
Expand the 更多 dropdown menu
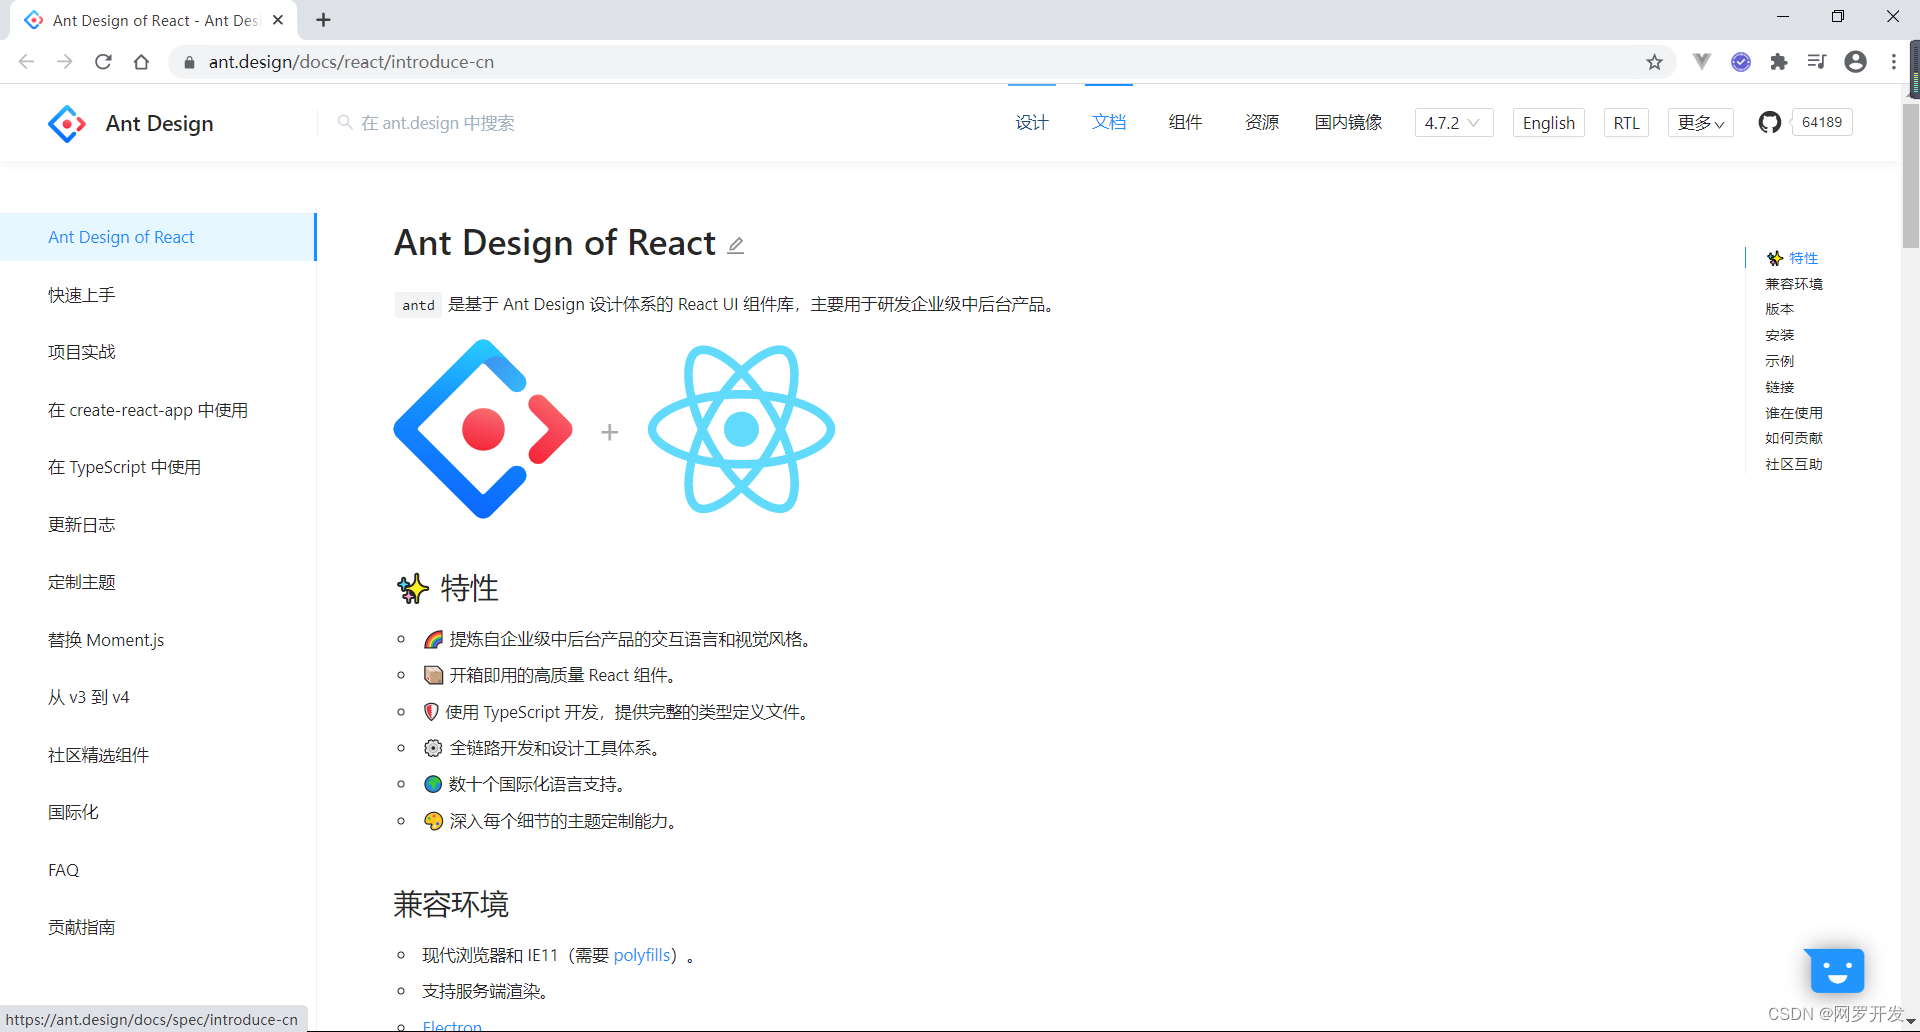point(1701,122)
